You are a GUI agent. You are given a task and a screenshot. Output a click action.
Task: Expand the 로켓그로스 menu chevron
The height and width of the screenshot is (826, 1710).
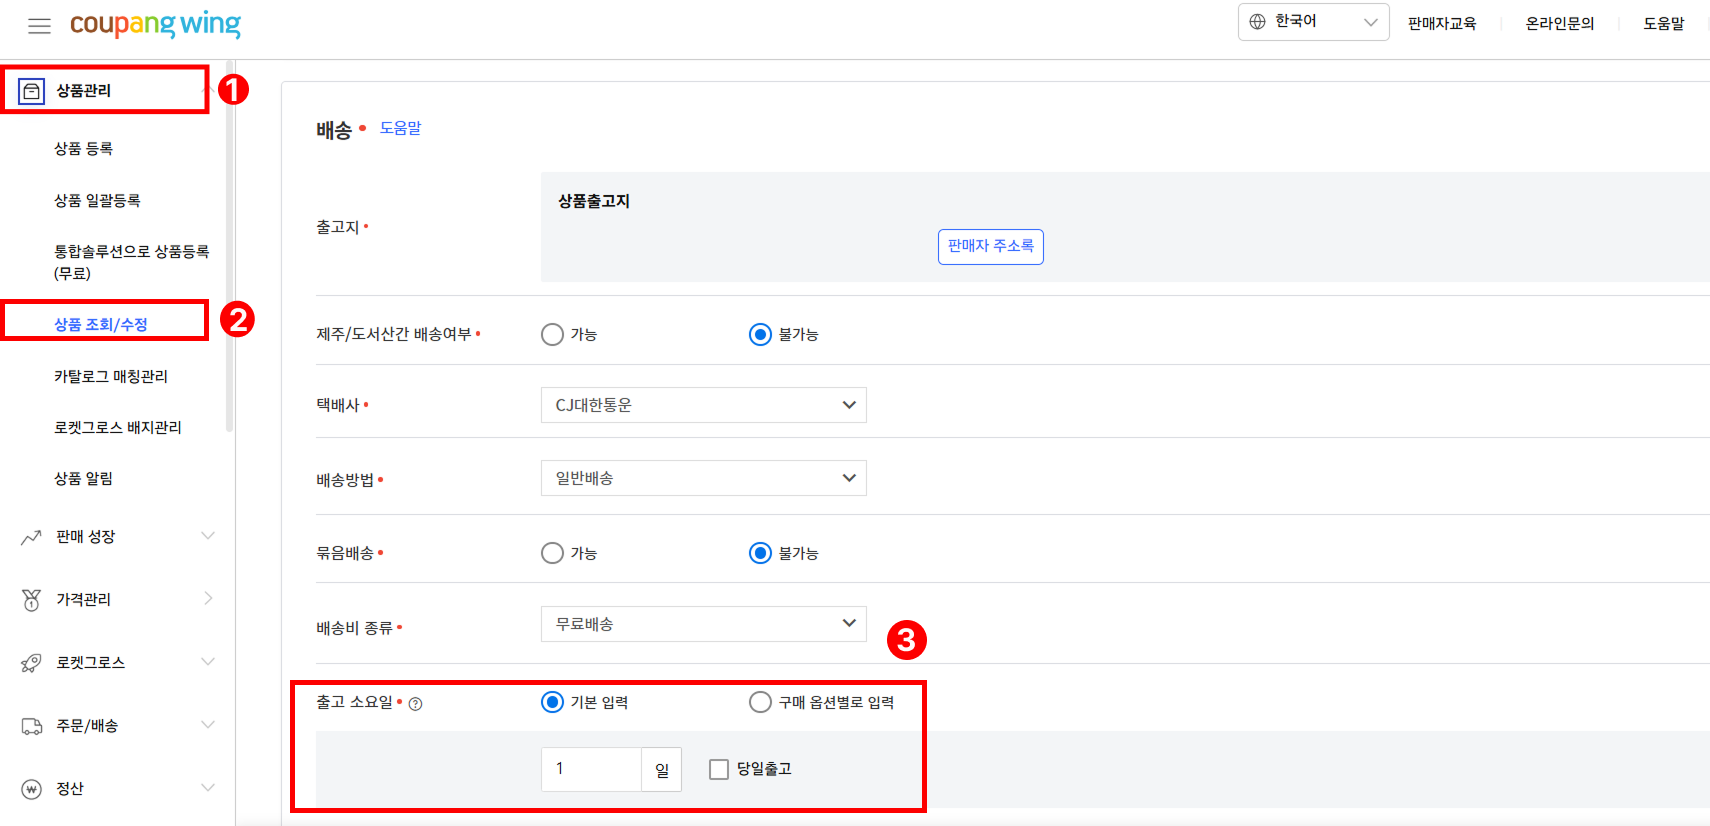208,662
